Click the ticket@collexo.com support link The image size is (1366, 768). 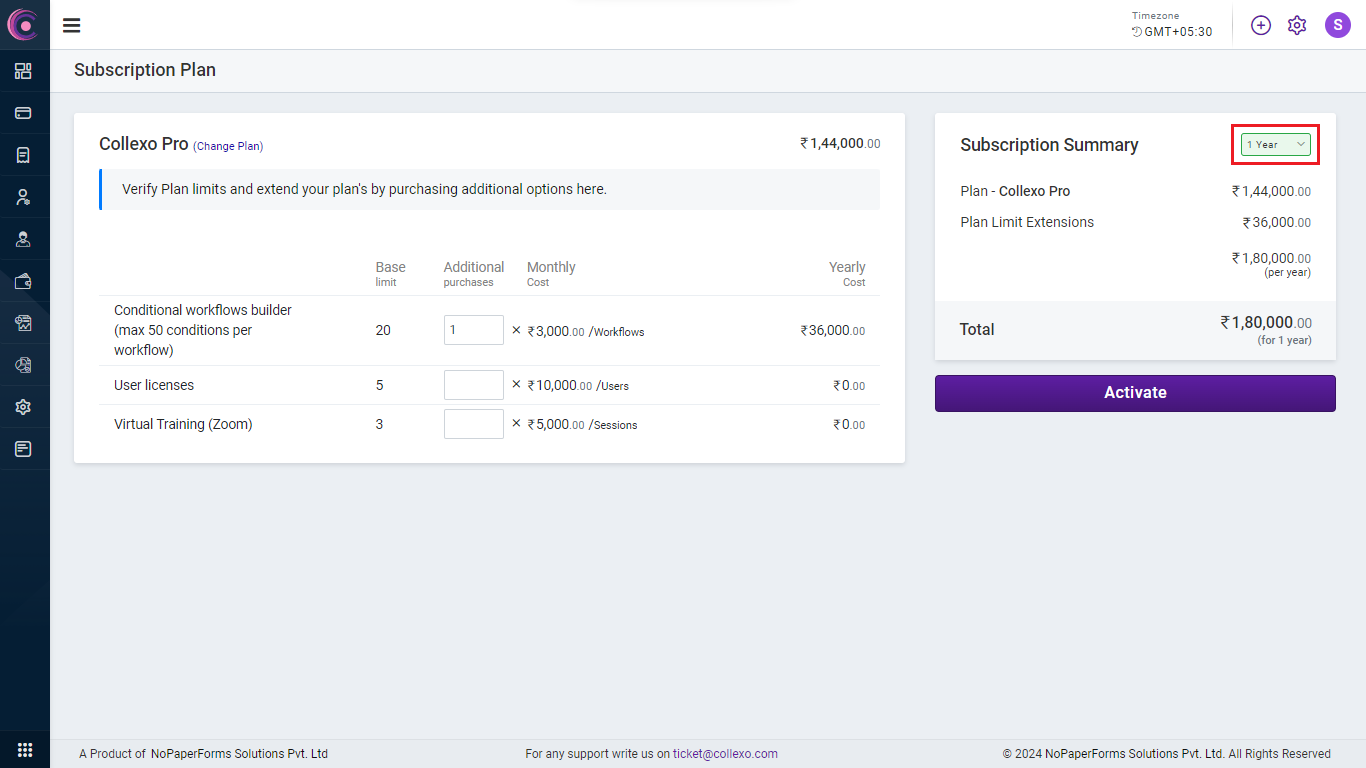[725, 754]
